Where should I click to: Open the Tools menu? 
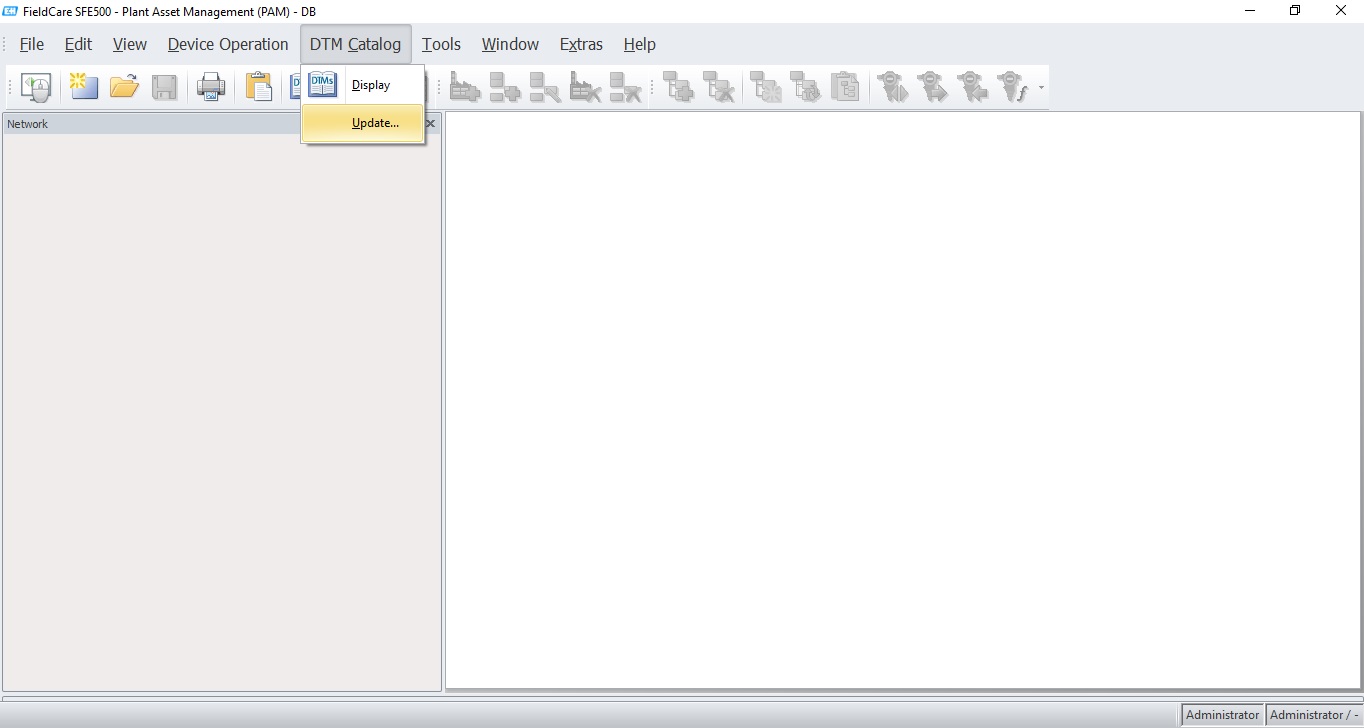(441, 44)
